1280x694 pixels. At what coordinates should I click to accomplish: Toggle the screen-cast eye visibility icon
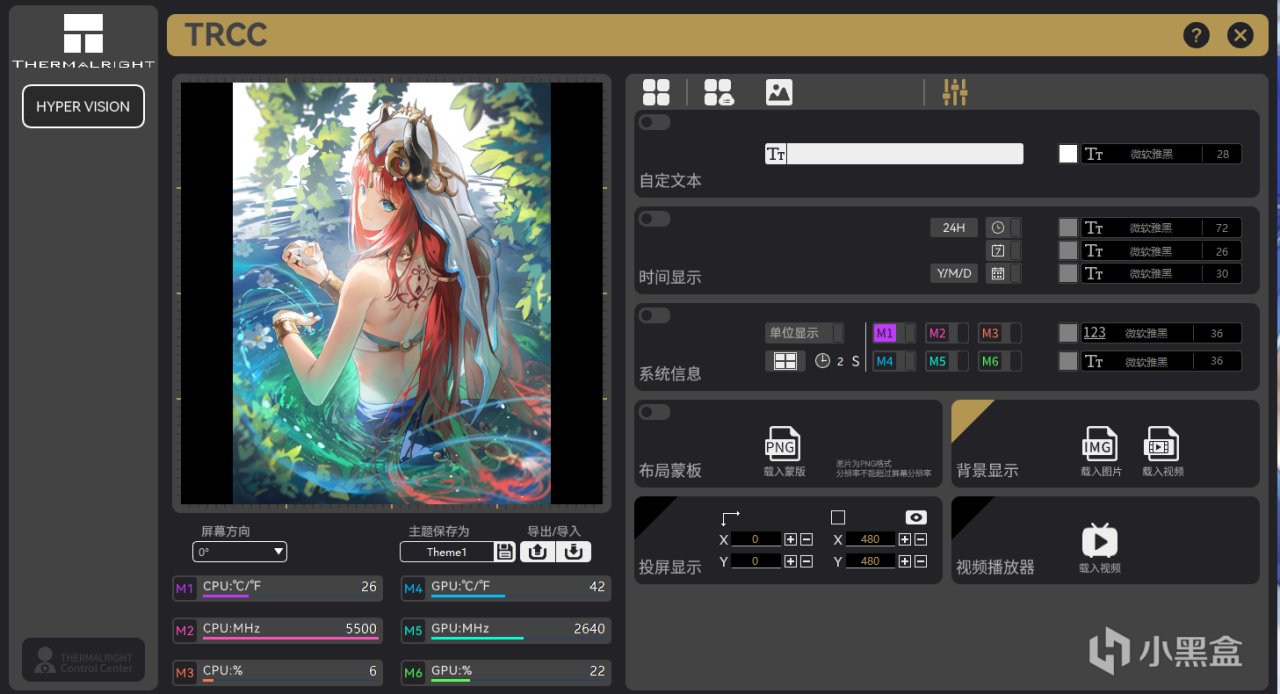click(x=916, y=517)
